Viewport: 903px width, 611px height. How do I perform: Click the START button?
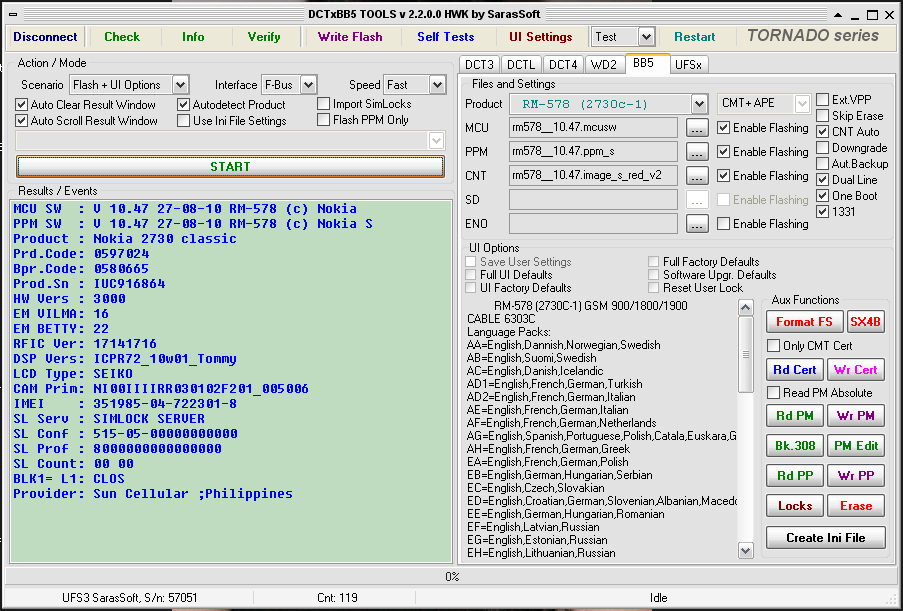(230, 167)
